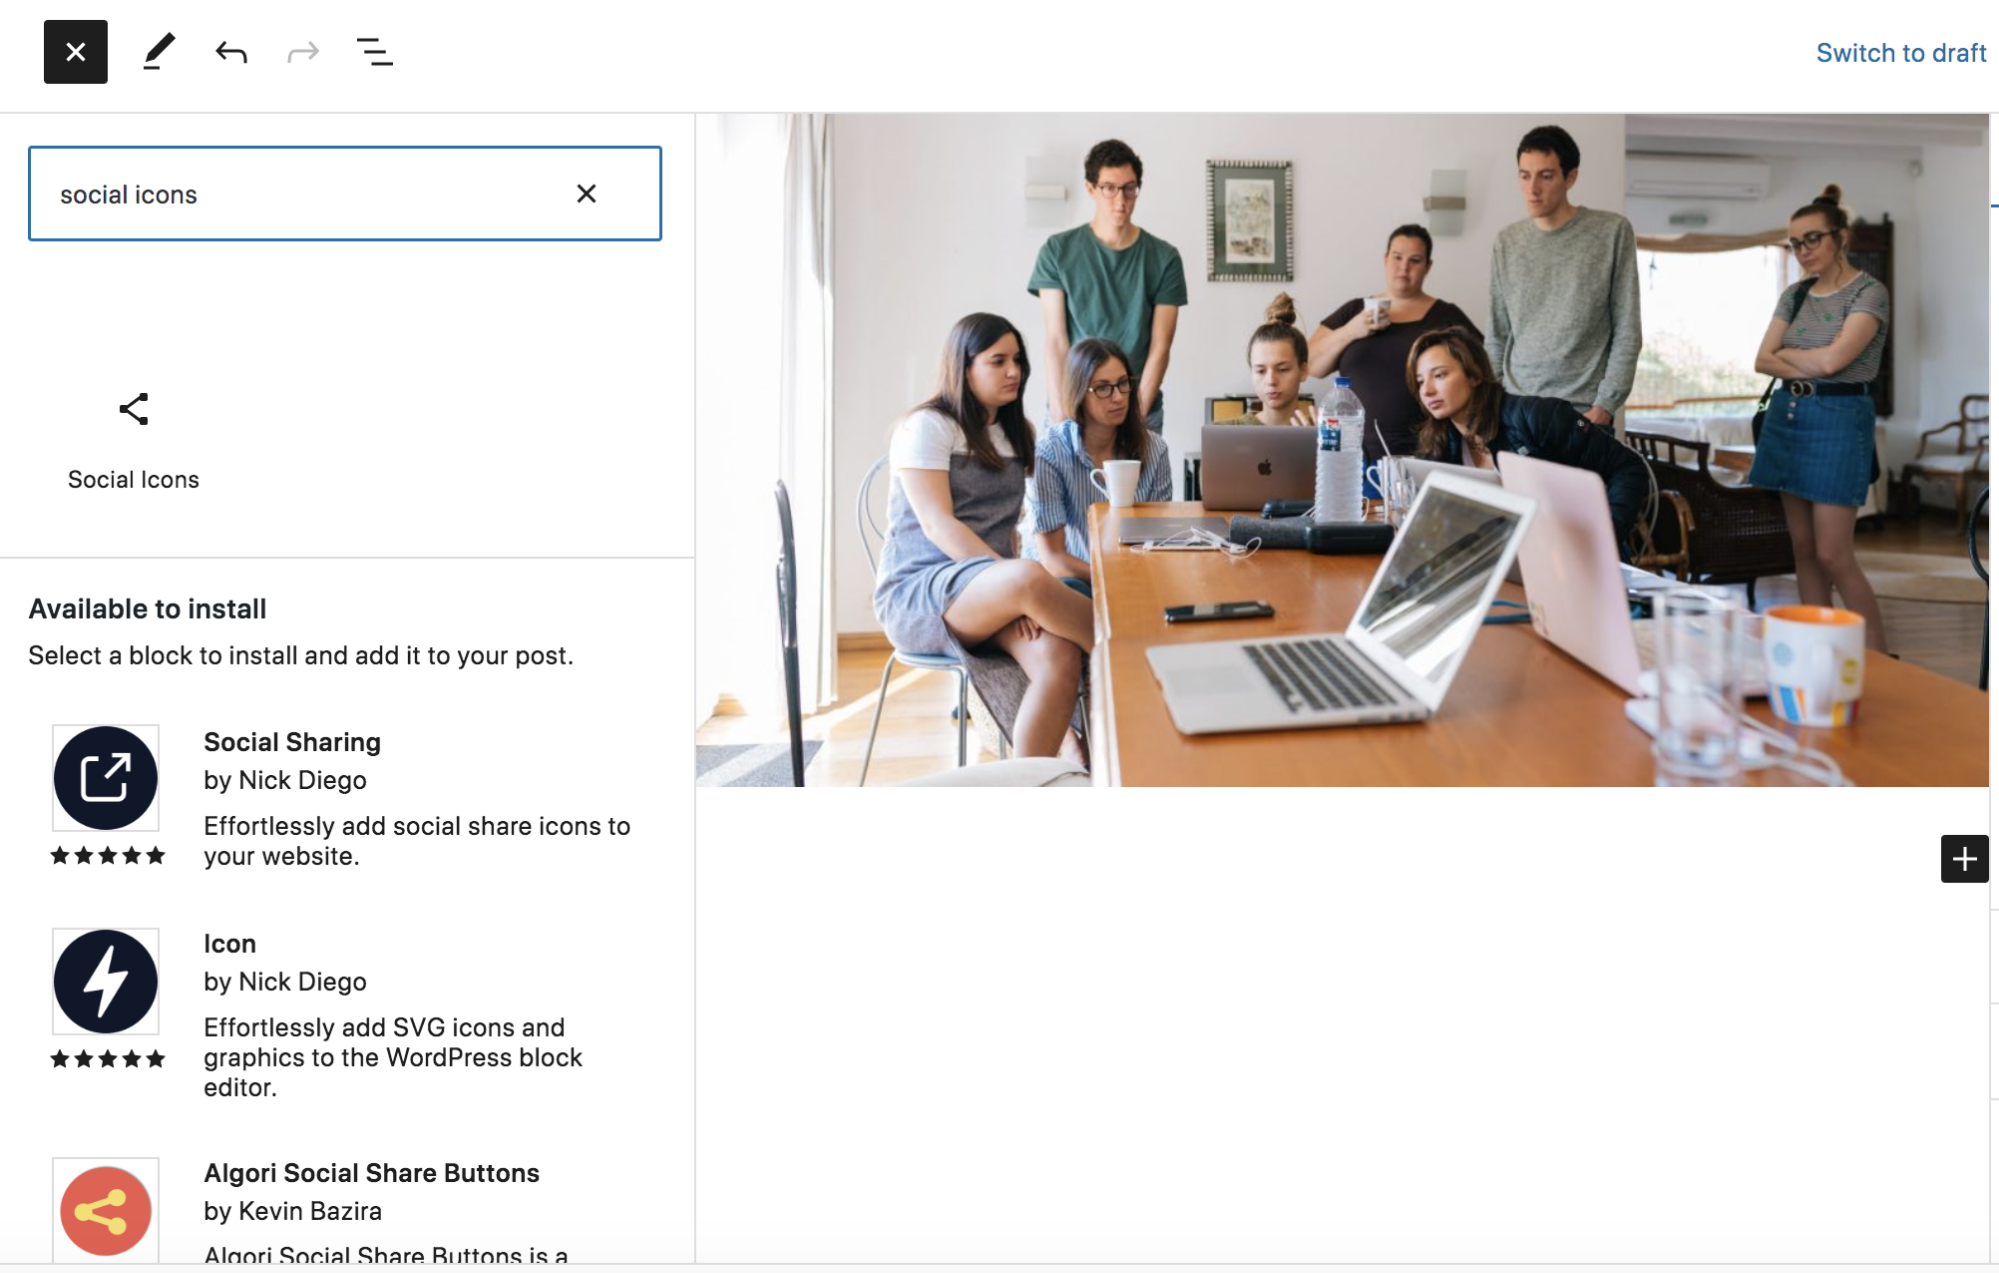Click the close/X button in toolbar
Screen dimensions: 1999x1273
(74, 52)
